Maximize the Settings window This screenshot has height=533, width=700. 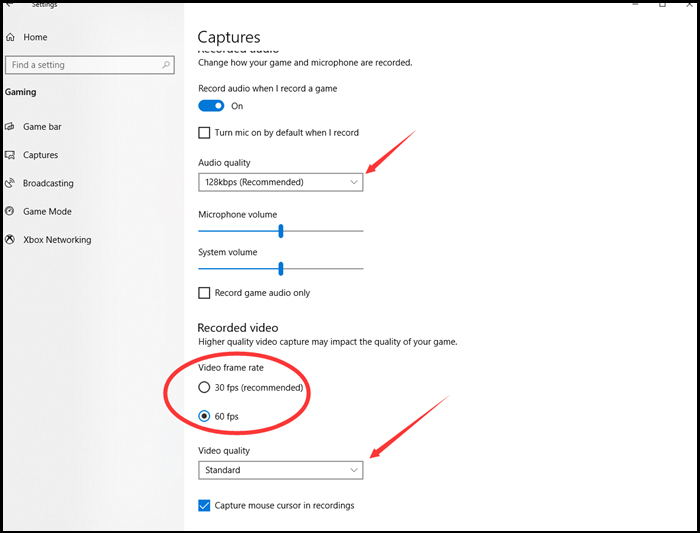pyautogui.click(x=661, y=5)
